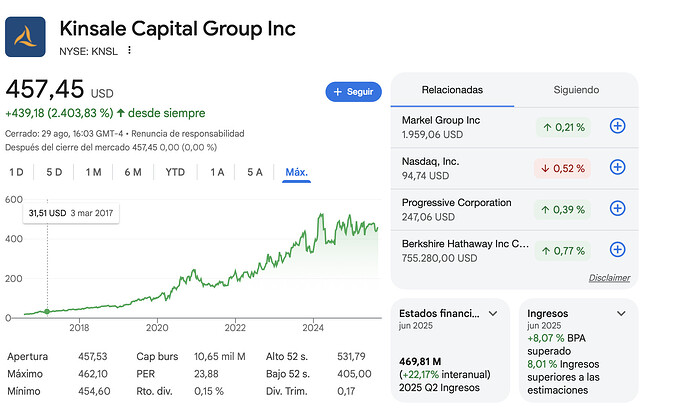This screenshot has height=420, width=690.
Task: Switch chart to 5 D range
Action: (x=54, y=172)
